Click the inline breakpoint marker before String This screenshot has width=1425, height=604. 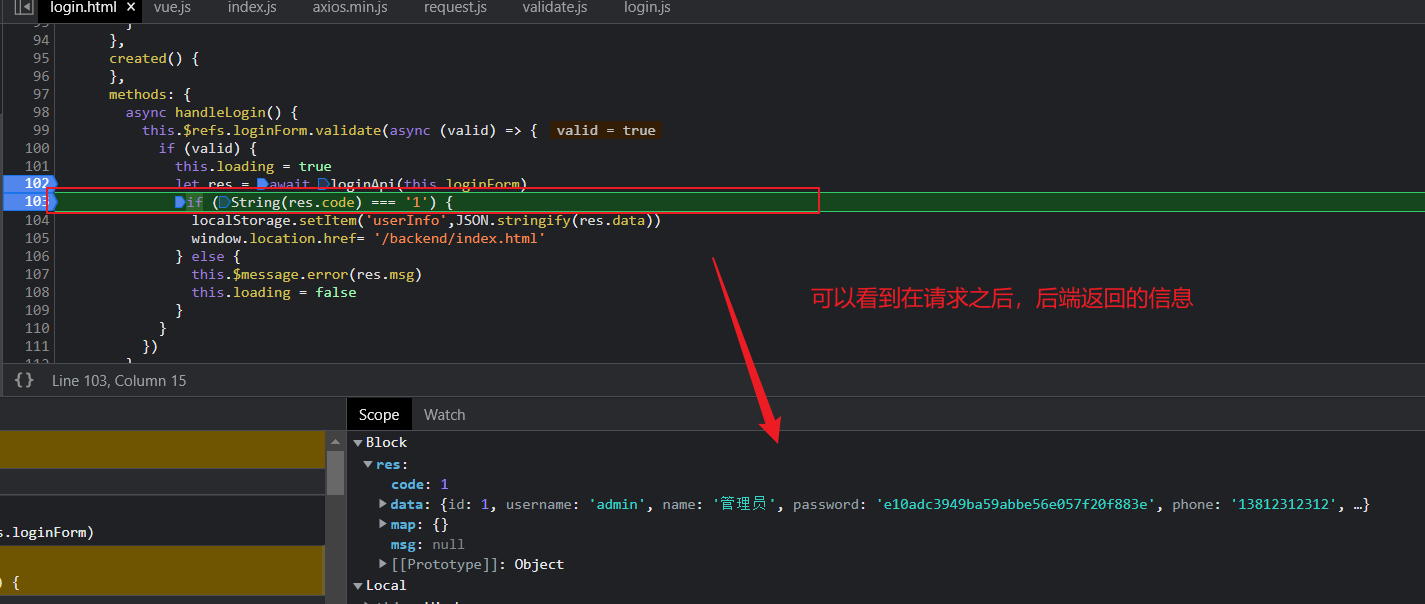(224, 202)
